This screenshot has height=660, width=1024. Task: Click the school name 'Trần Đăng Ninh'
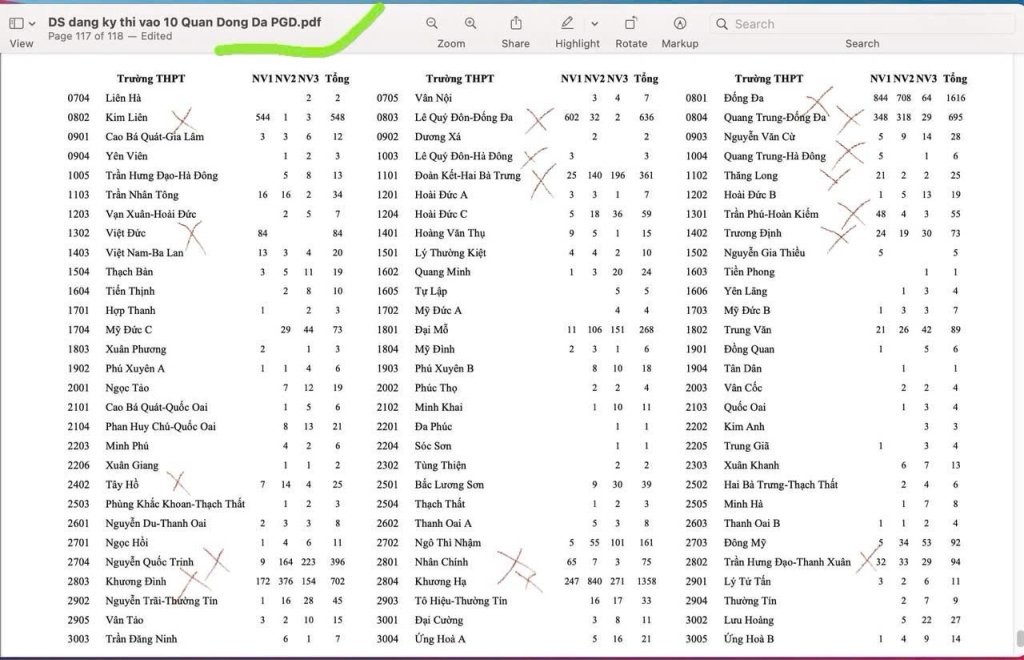(141, 639)
